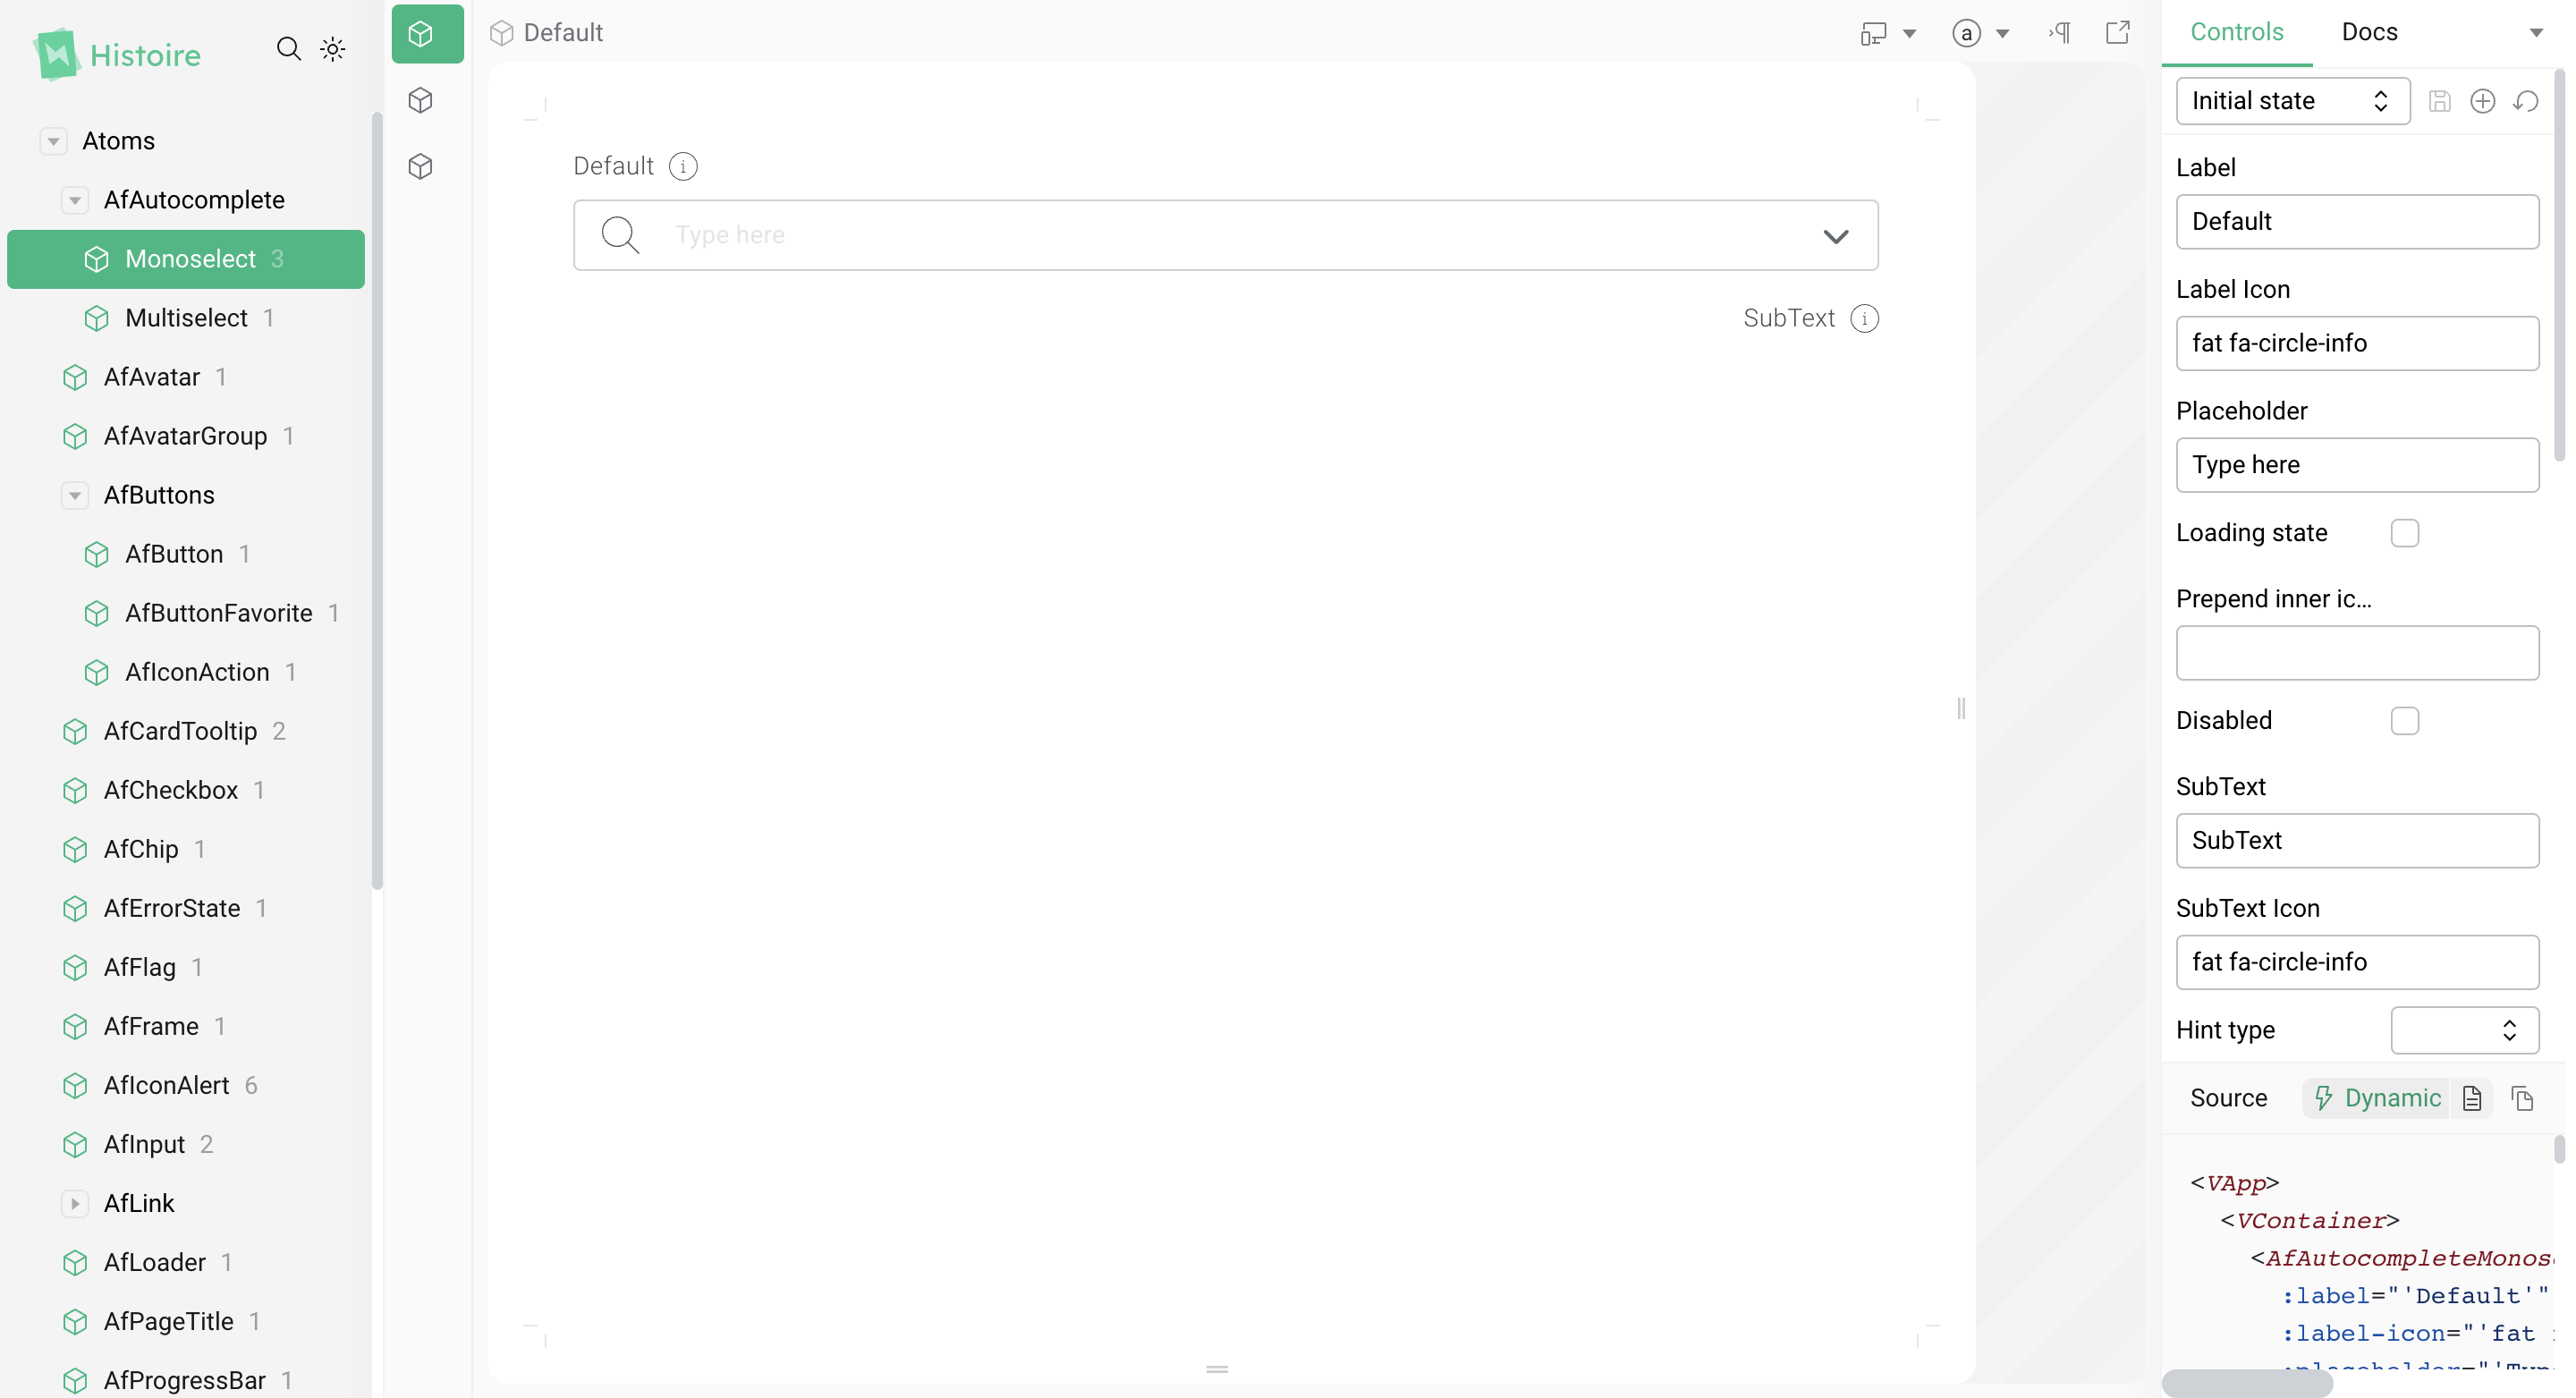The image size is (2576, 1398).
Task: Open the panel menu arrow beside Docs
Action: 2536,33
